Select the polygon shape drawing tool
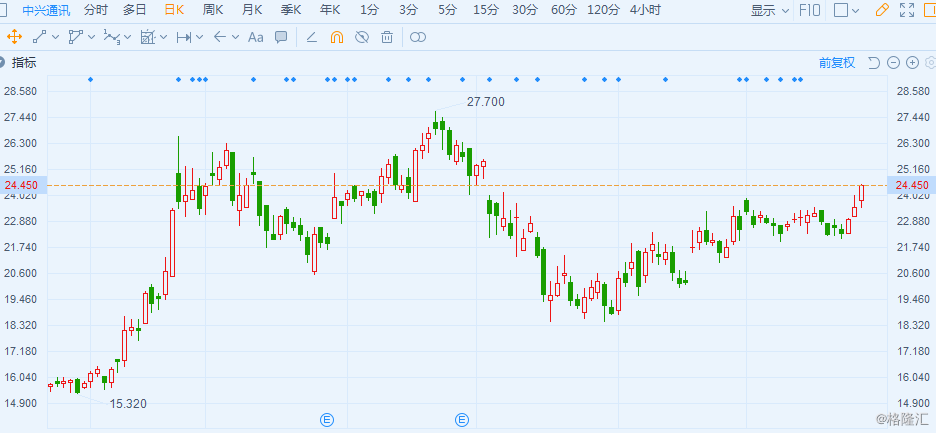The height and width of the screenshot is (433, 936). (75, 37)
